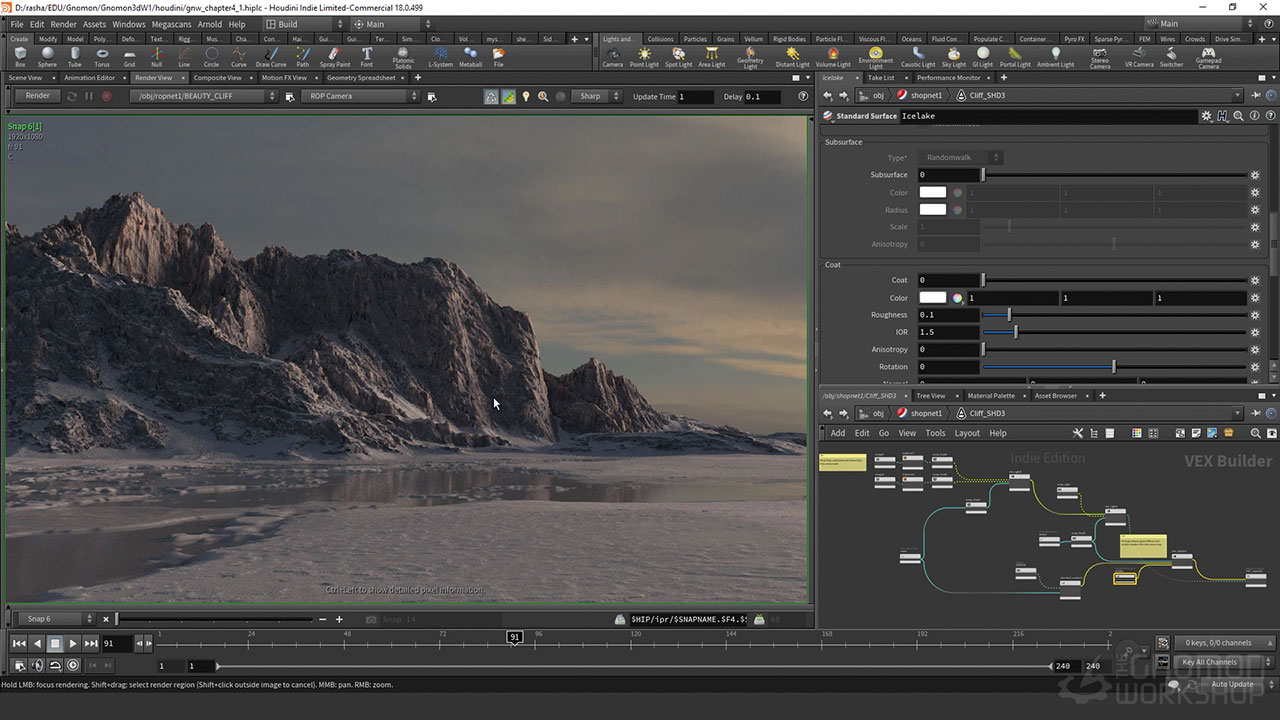Select the Grid shelf tool
The height and width of the screenshot is (720, 1280).
129,57
